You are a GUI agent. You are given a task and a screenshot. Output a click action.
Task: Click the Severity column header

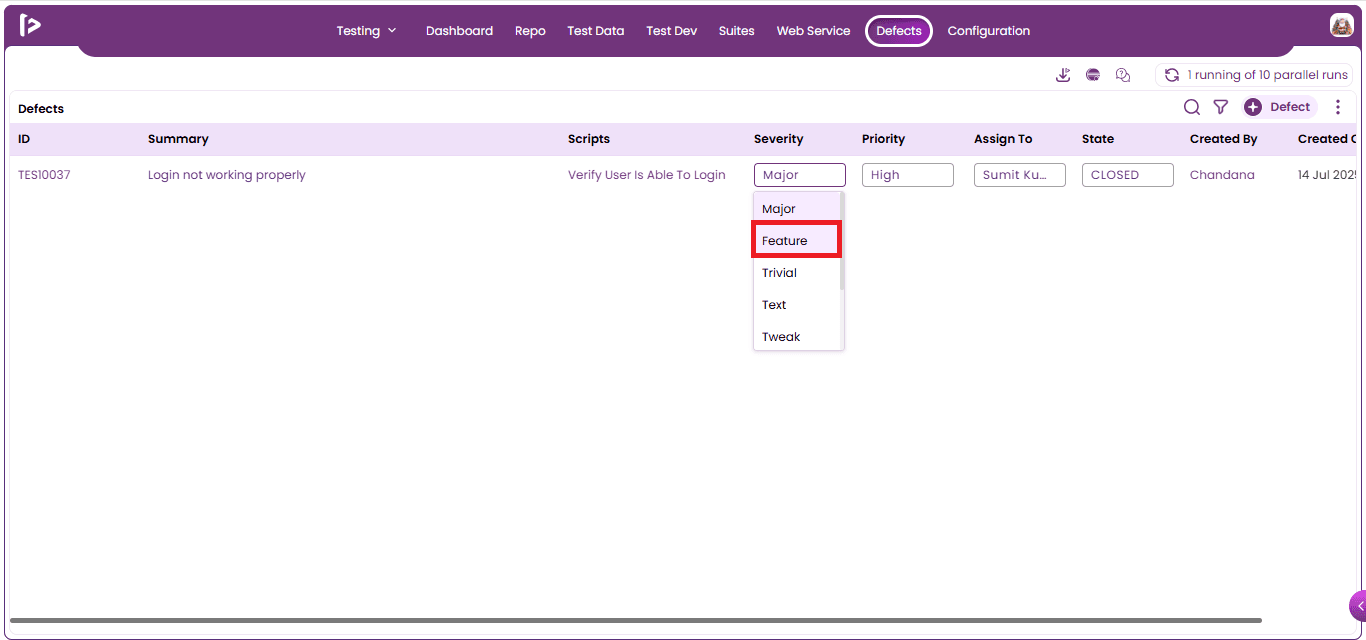[x=779, y=139]
